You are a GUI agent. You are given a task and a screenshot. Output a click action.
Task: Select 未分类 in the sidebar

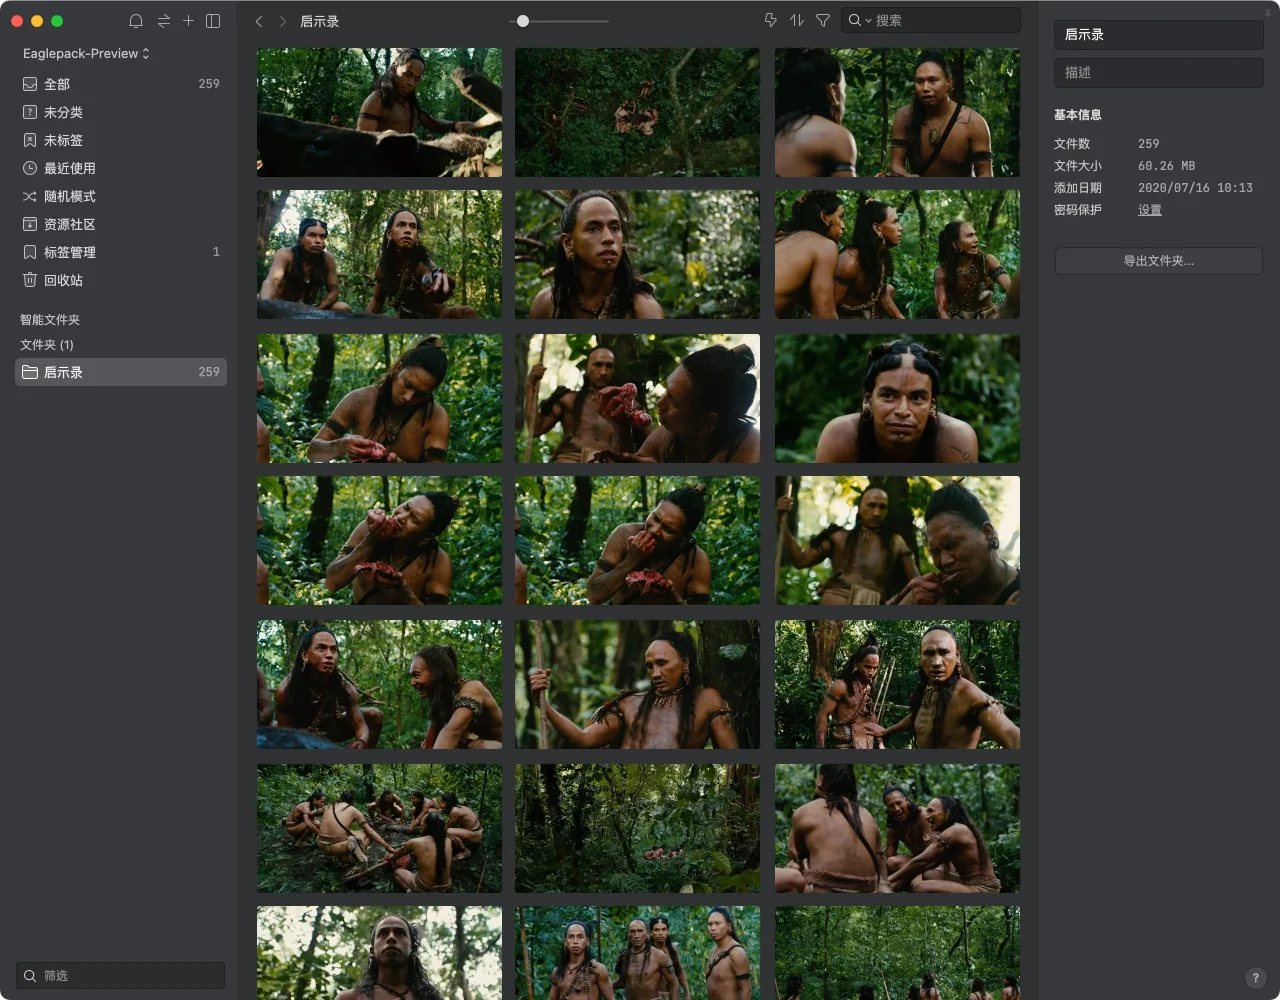[x=121, y=112]
